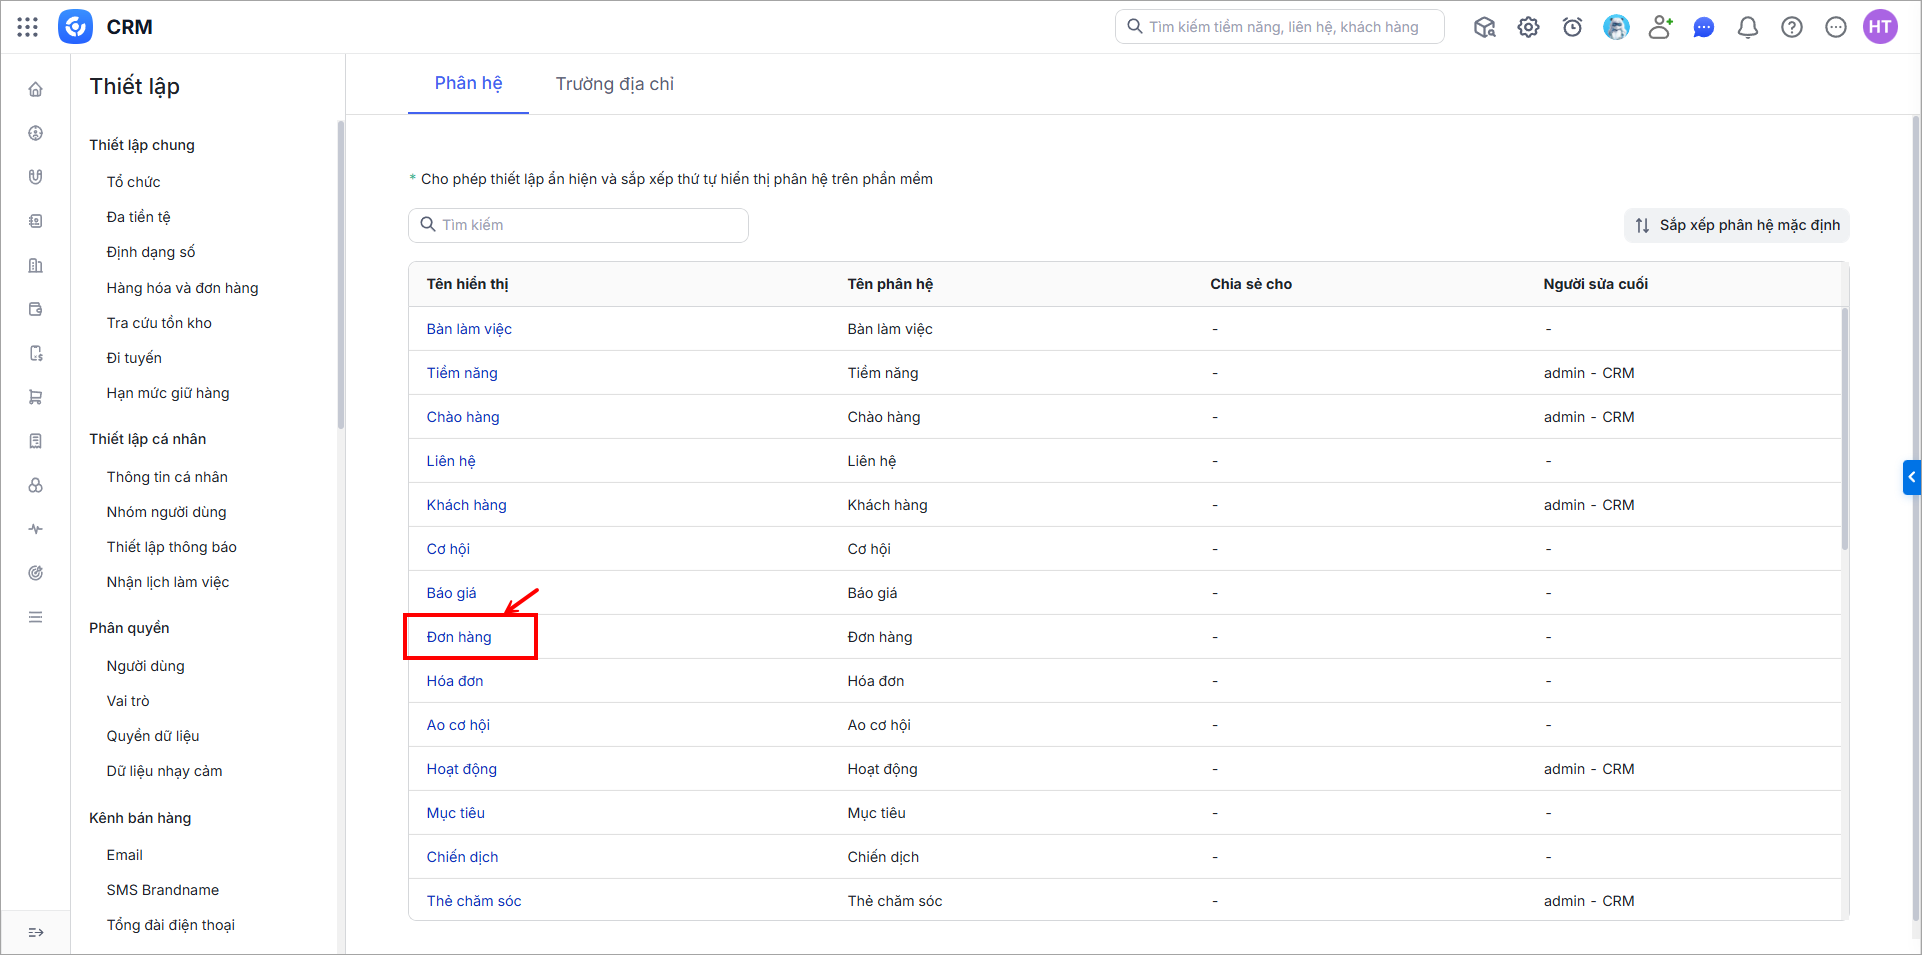The width and height of the screenshot is (1922, 955).
Task: Open the add user icon in header
Action: [1660, 27]
